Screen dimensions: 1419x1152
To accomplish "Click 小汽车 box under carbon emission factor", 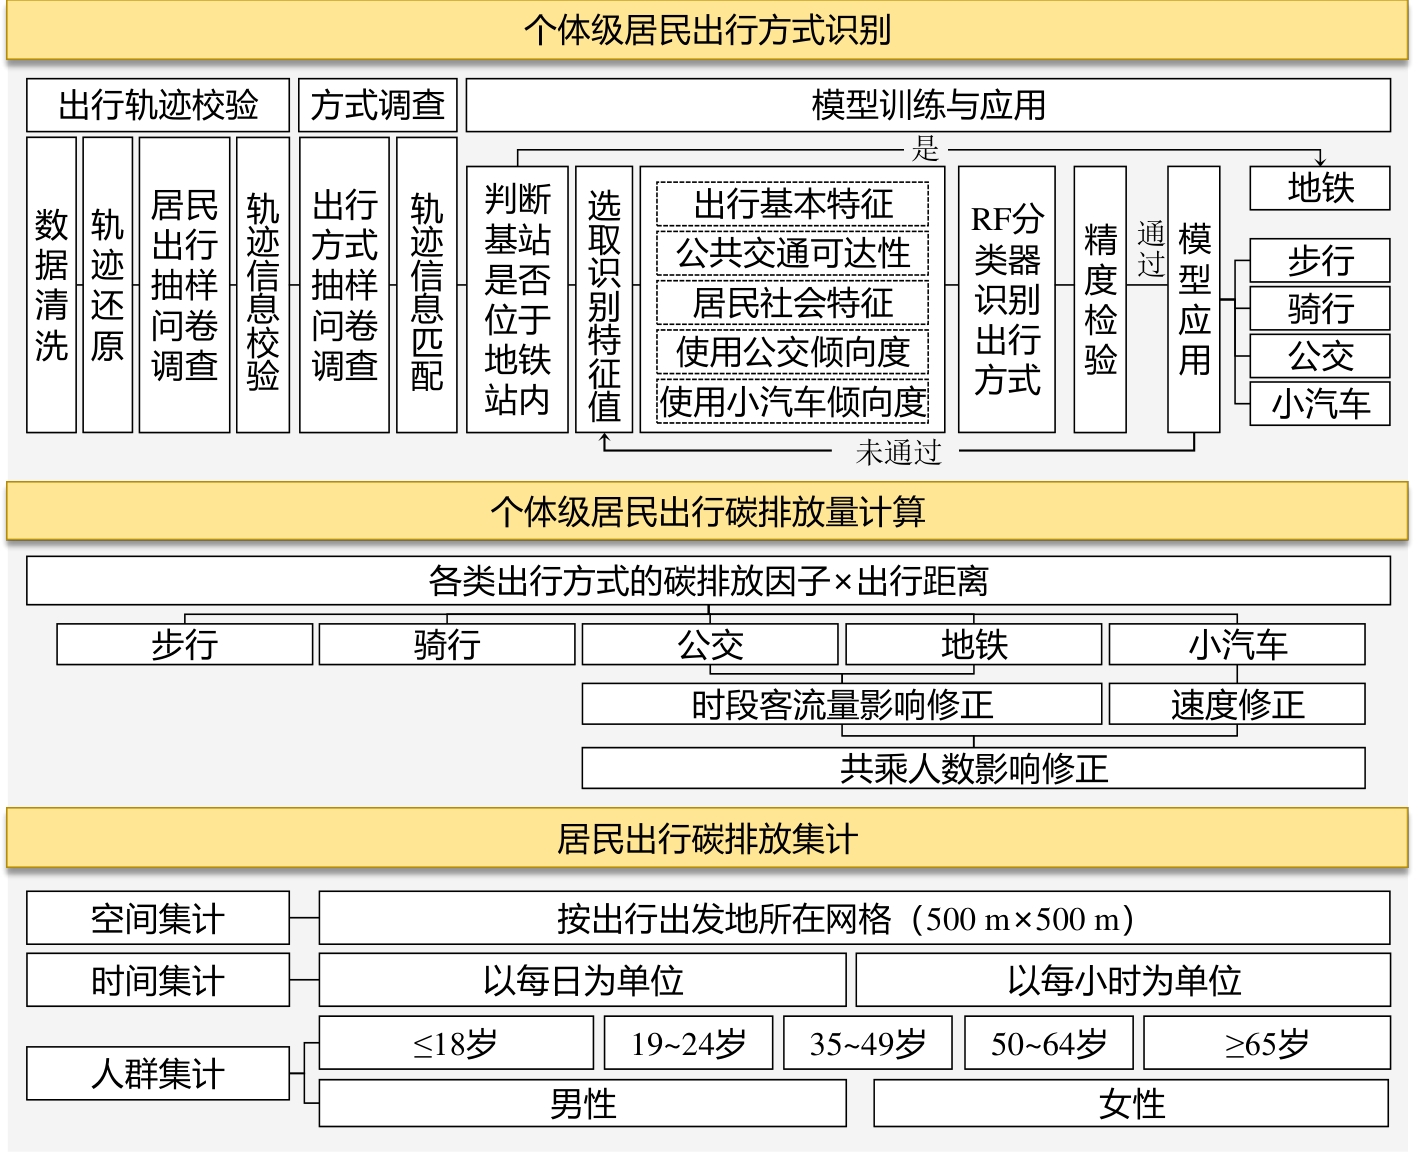I will click(1237, 644).
